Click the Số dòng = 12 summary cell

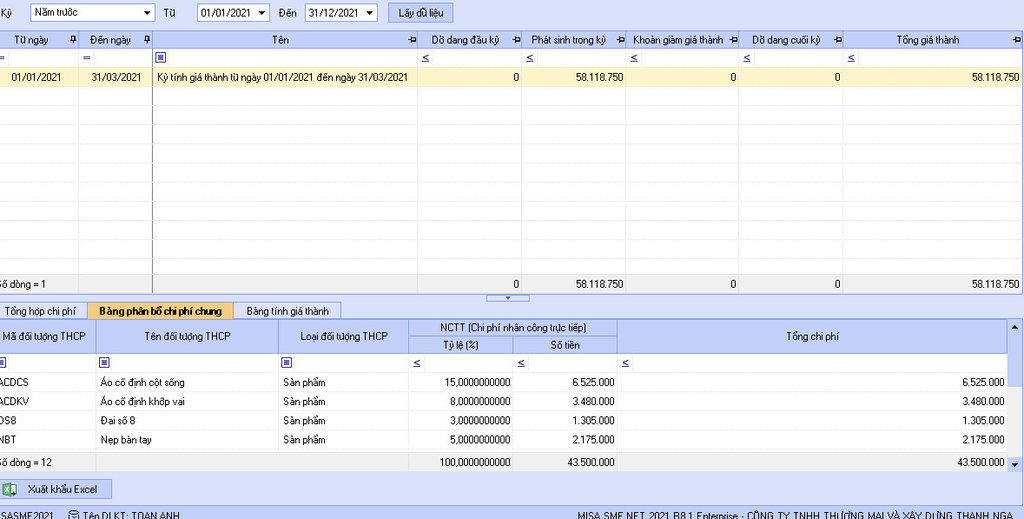(x=48, y=462)
